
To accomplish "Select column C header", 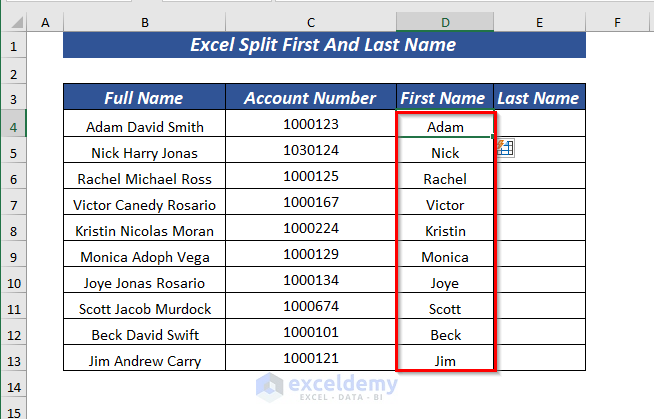I will click(x=311, y=22).
